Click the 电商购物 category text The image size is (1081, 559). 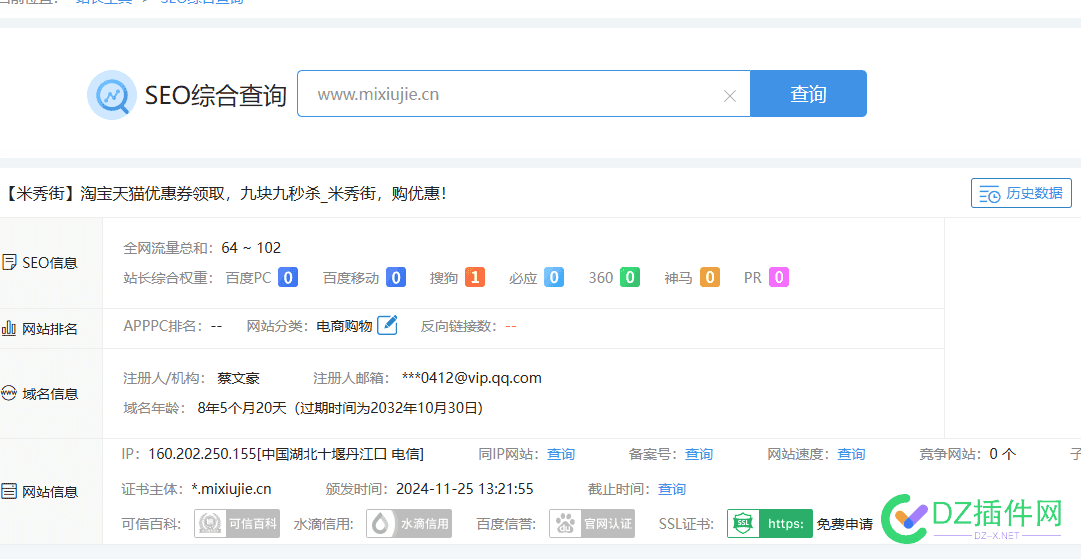[344, 326]
